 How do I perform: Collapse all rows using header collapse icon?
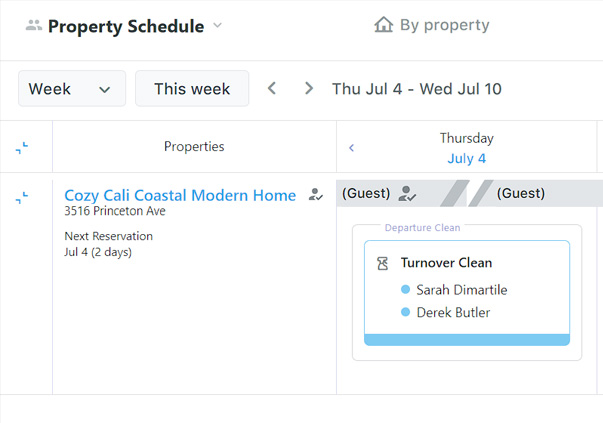(x=22, y=148)
